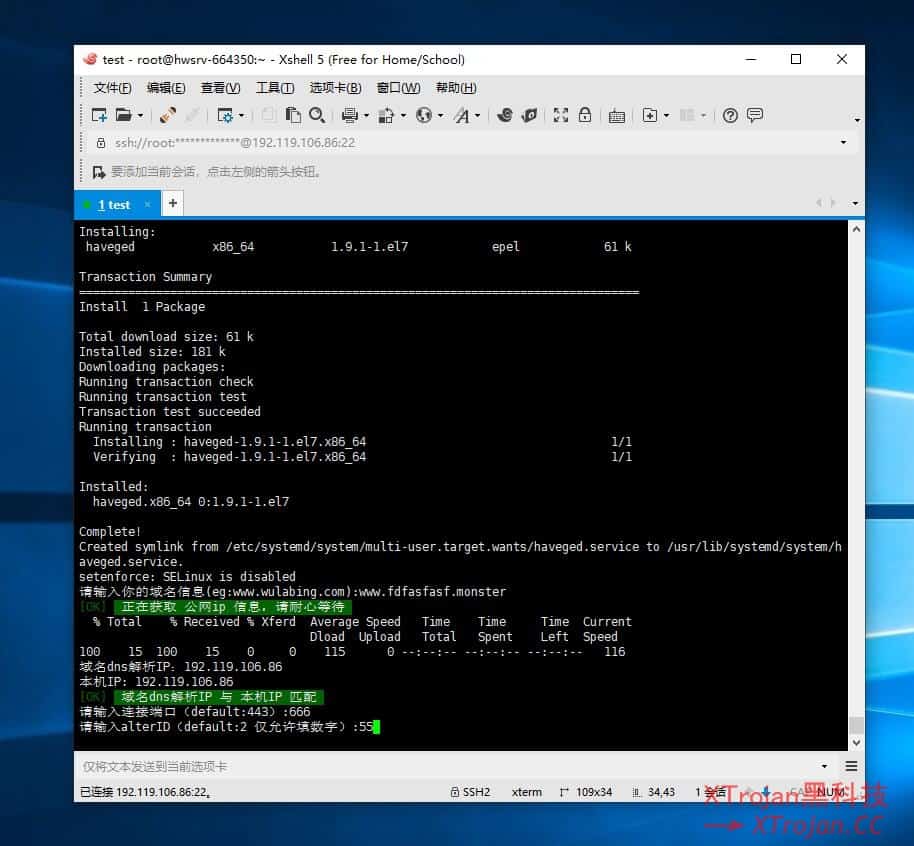Screen dimensions: 914x846
Task: Click the add-current-session arrow icon
Action: (x=99, y=172)
